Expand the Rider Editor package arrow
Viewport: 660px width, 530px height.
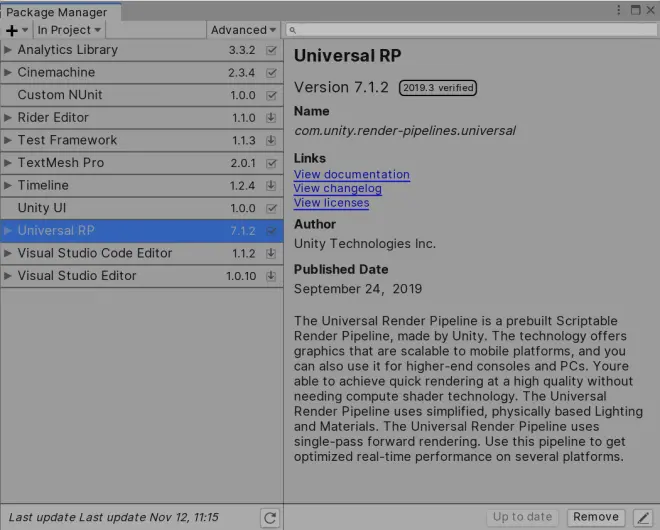click(x=8, y=117)
